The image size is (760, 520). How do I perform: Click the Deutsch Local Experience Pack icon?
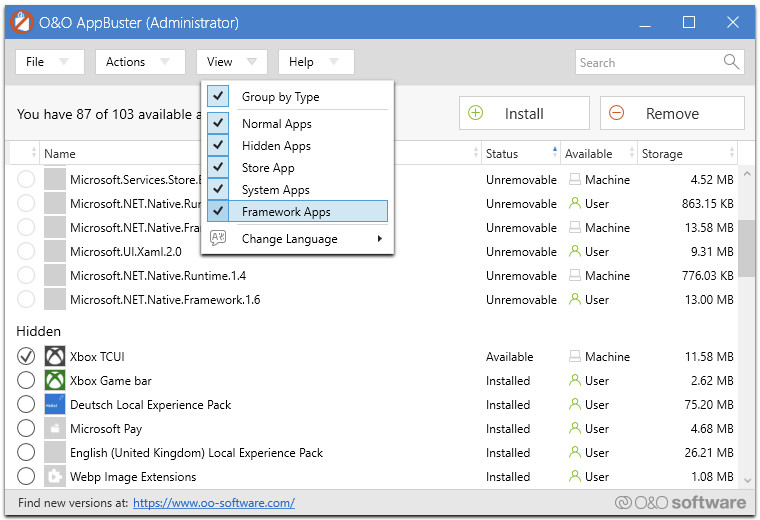(x=55, y=405)
